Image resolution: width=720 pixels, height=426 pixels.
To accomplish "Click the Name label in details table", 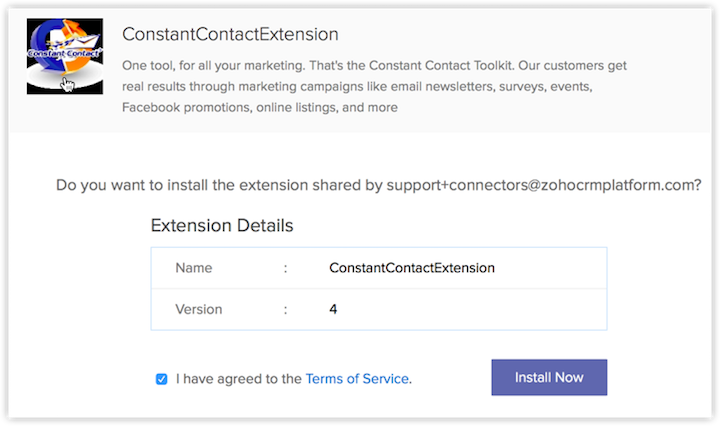I will click(193, 268).
